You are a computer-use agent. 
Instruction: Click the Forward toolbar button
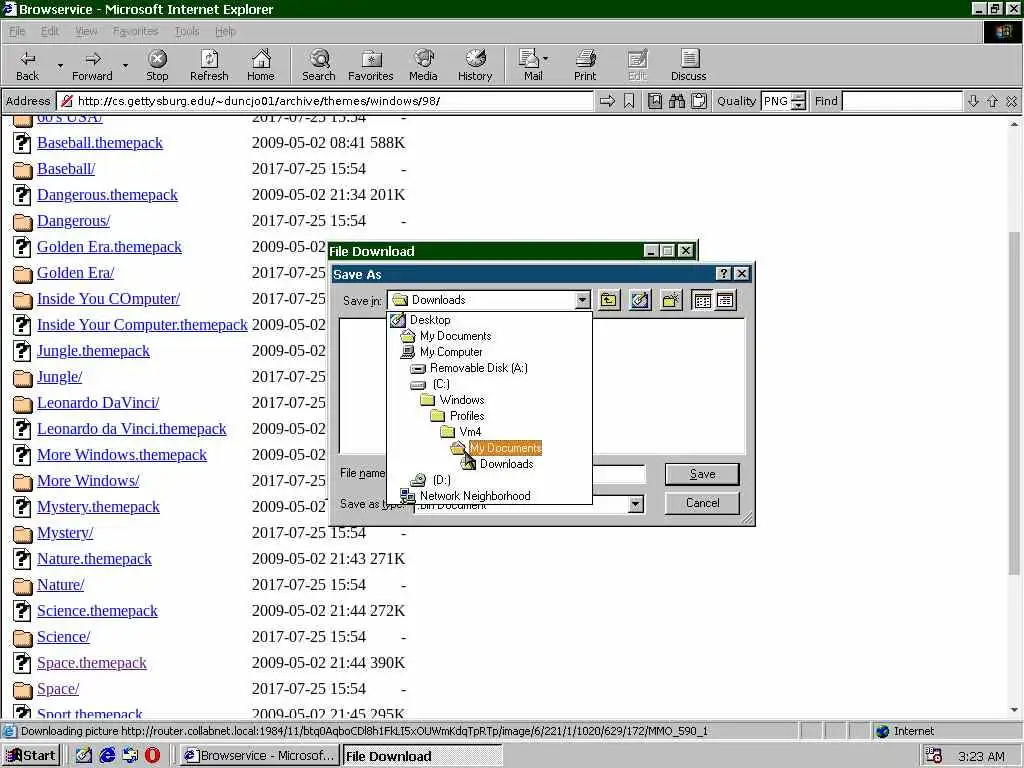92,65
